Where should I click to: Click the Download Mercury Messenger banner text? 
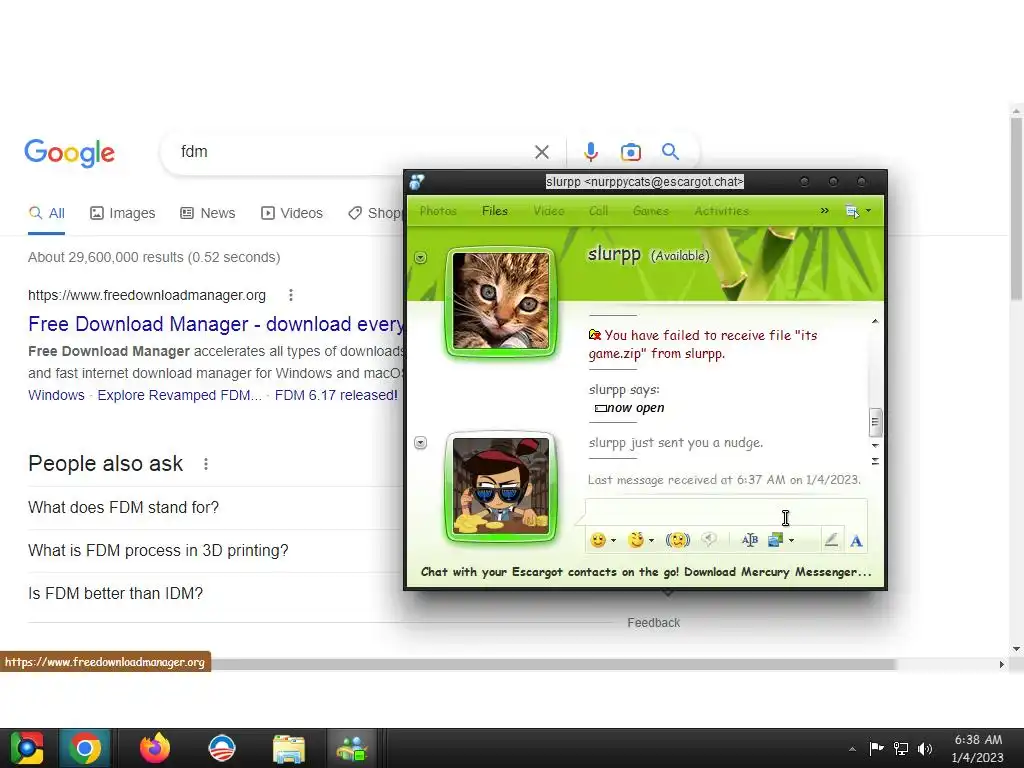(646, 572)
